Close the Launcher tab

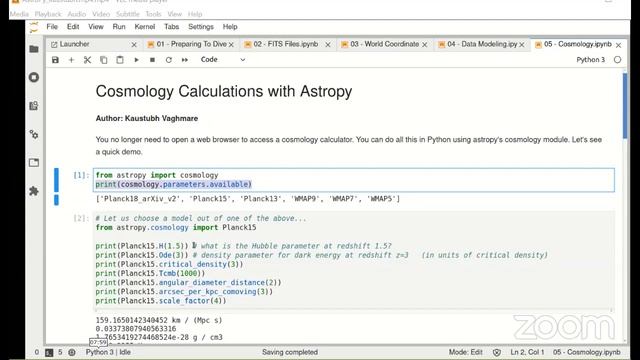134,45
